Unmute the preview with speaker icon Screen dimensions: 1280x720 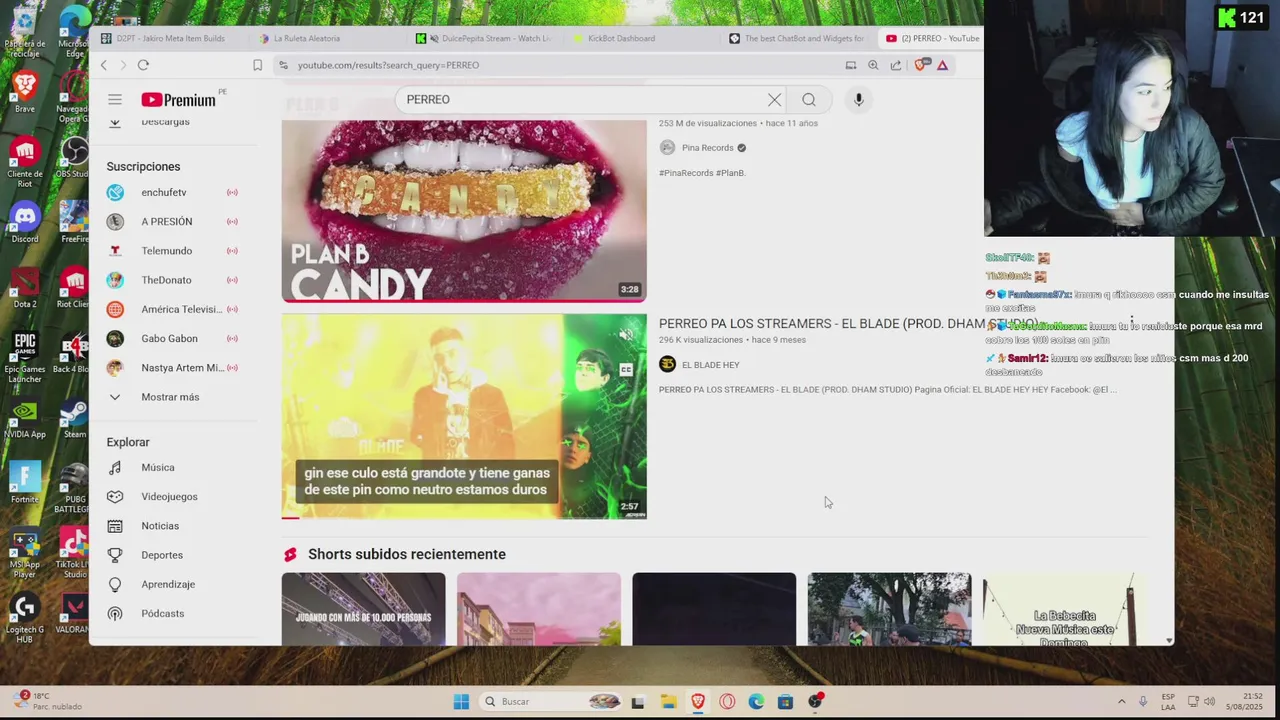pos(626,334)
